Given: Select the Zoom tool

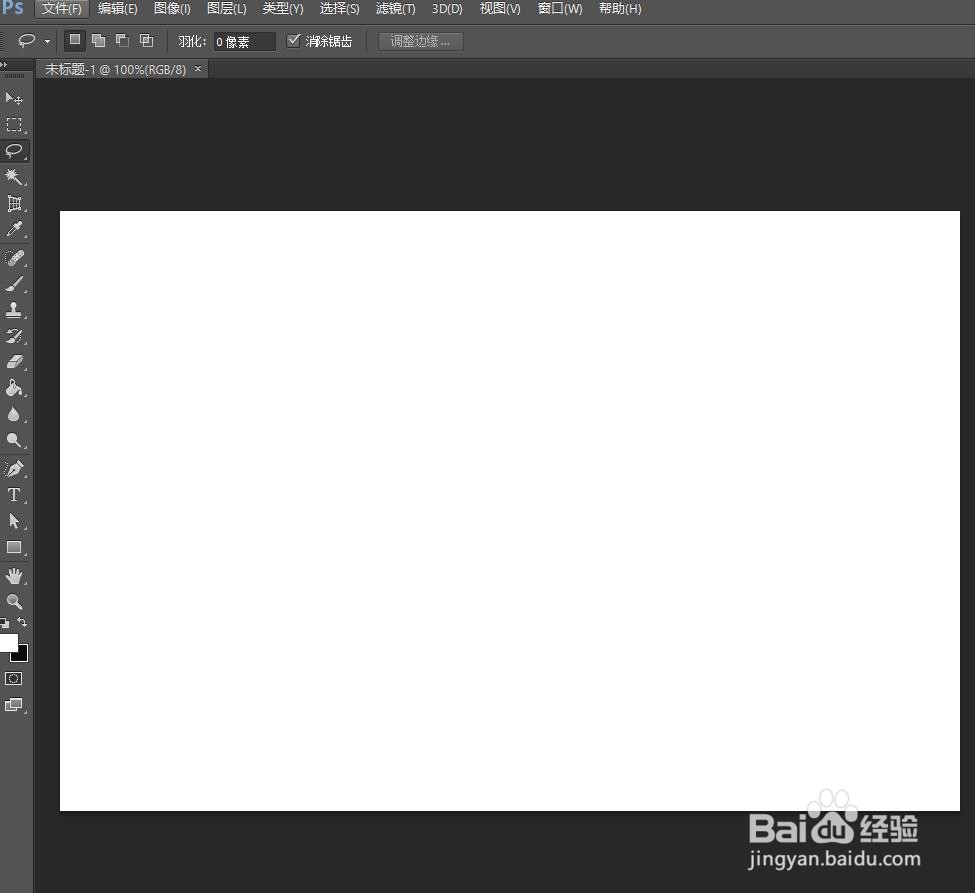Looking at the screenshot, I should [14, 601].
